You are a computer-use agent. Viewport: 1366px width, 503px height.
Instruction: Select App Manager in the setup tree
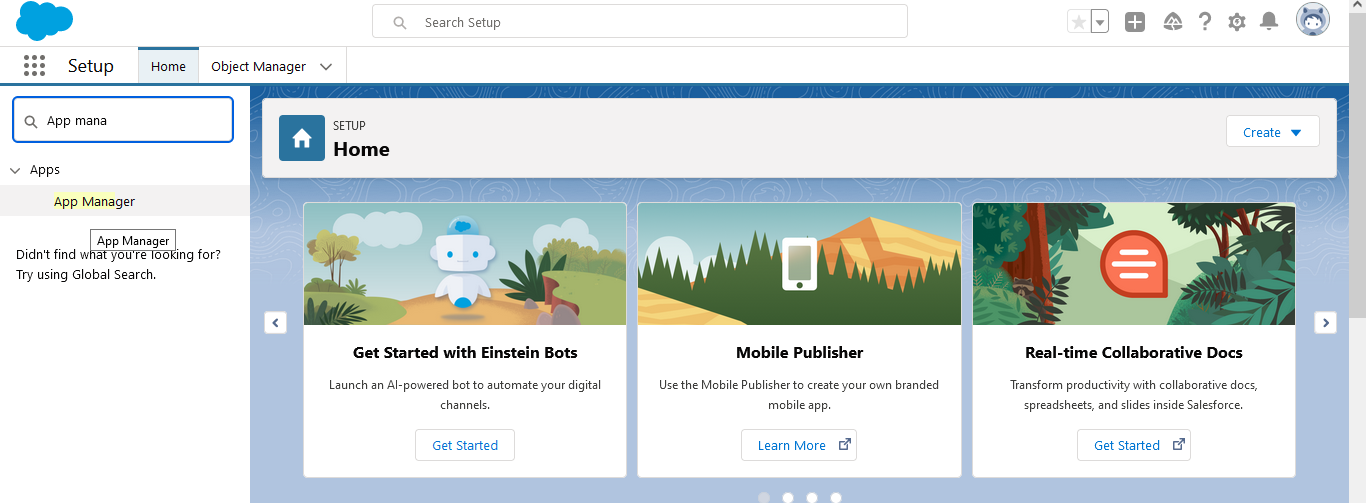(x=94, y=201)
